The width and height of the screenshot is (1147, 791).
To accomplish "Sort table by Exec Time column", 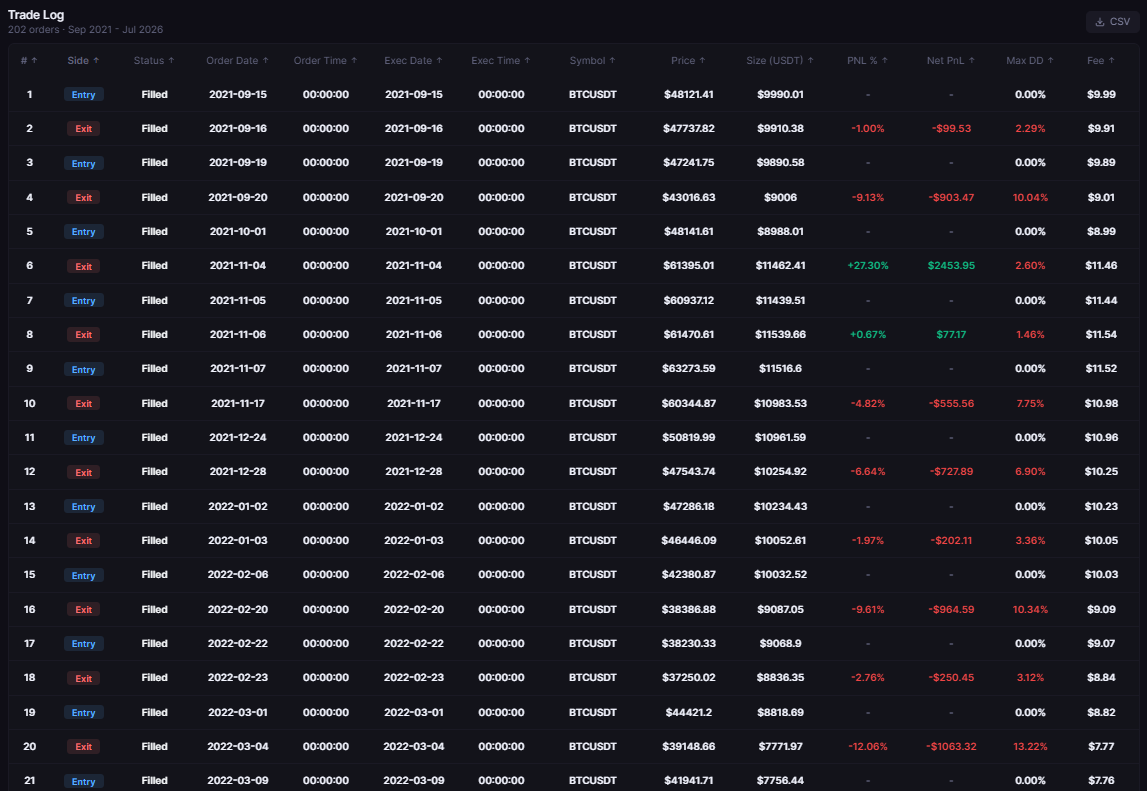I will [x=501, y=61].
